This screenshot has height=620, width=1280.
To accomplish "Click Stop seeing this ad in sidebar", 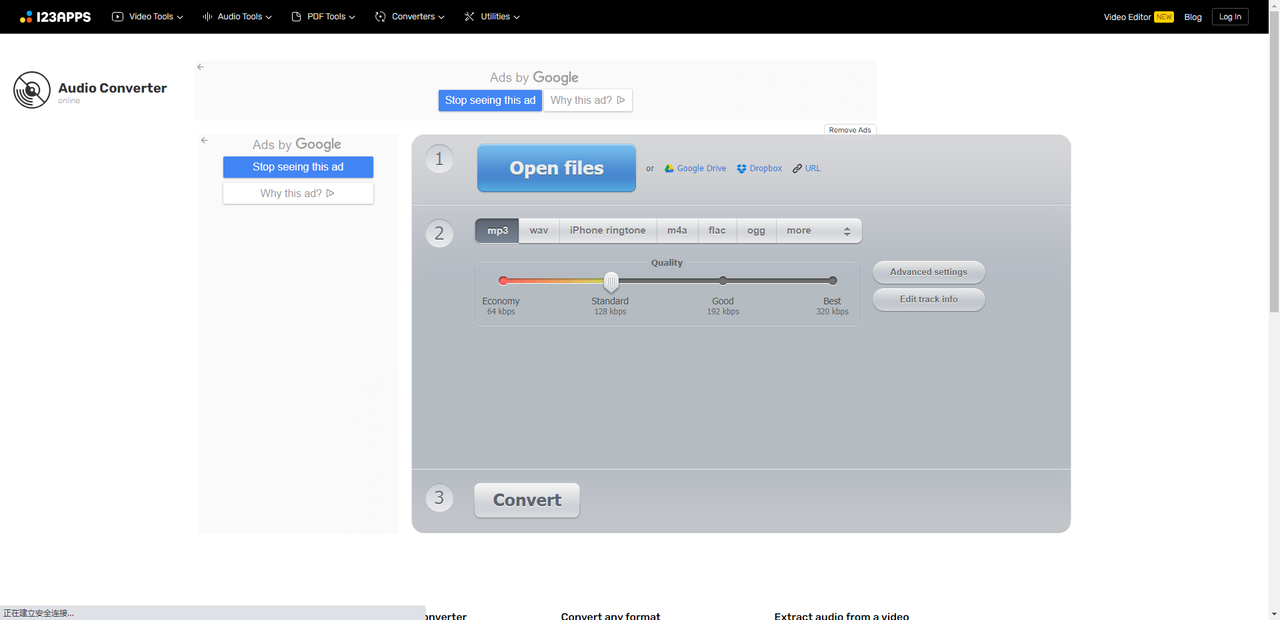I will (x=298, y=167).
